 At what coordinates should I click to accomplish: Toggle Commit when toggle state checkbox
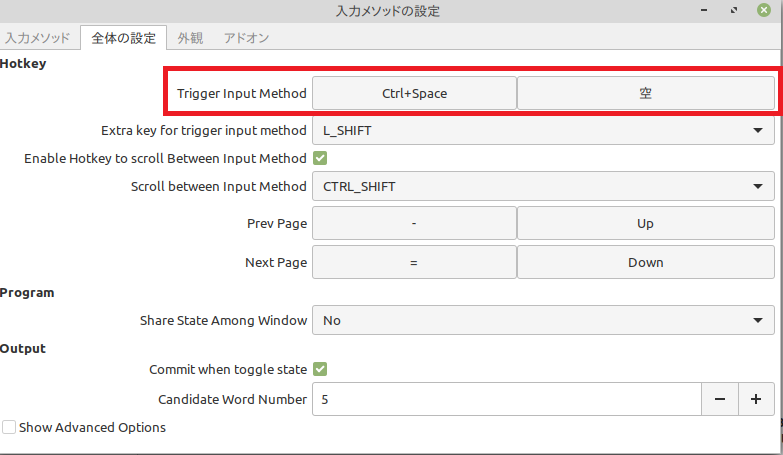coord(320,369)
